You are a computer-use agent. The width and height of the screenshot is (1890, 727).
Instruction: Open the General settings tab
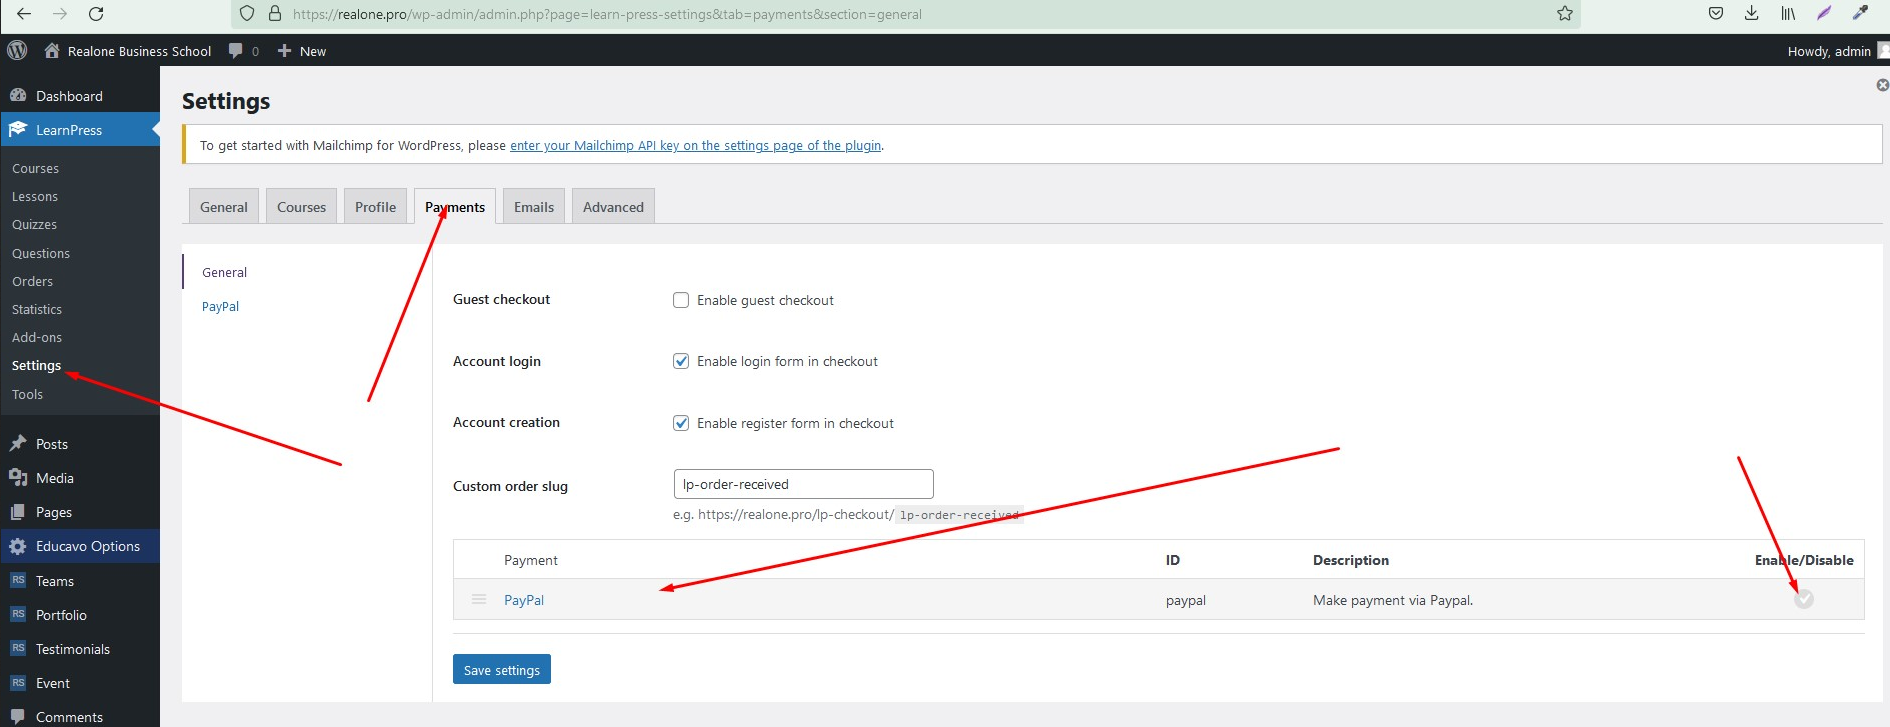click(x=224, y=207)
